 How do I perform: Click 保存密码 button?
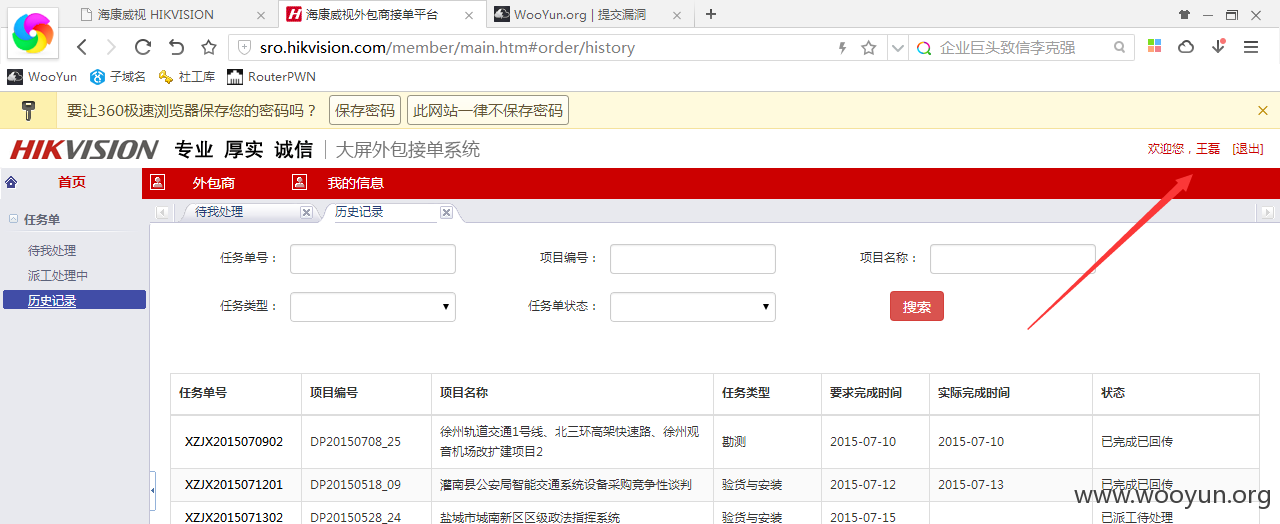364,110
